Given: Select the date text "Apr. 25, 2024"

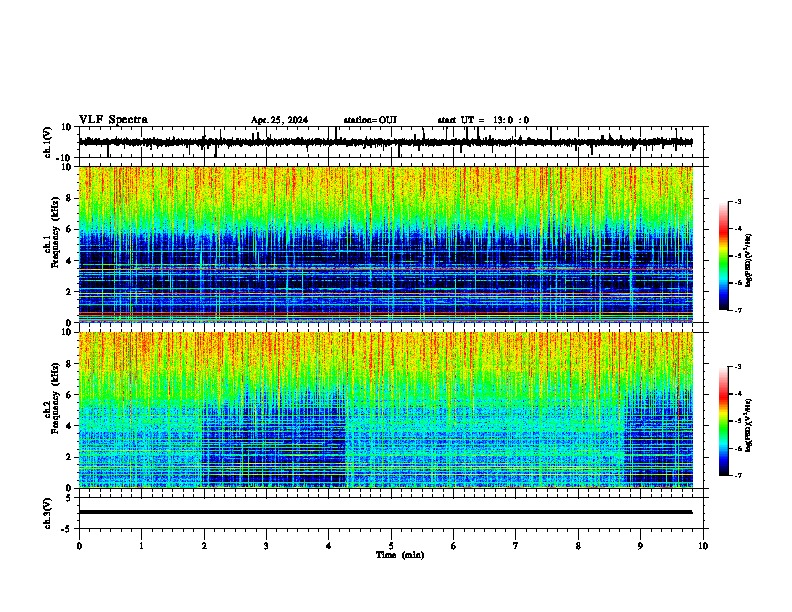Looking at the screenshot, I should pyautogui.click(x=279, y=120).
